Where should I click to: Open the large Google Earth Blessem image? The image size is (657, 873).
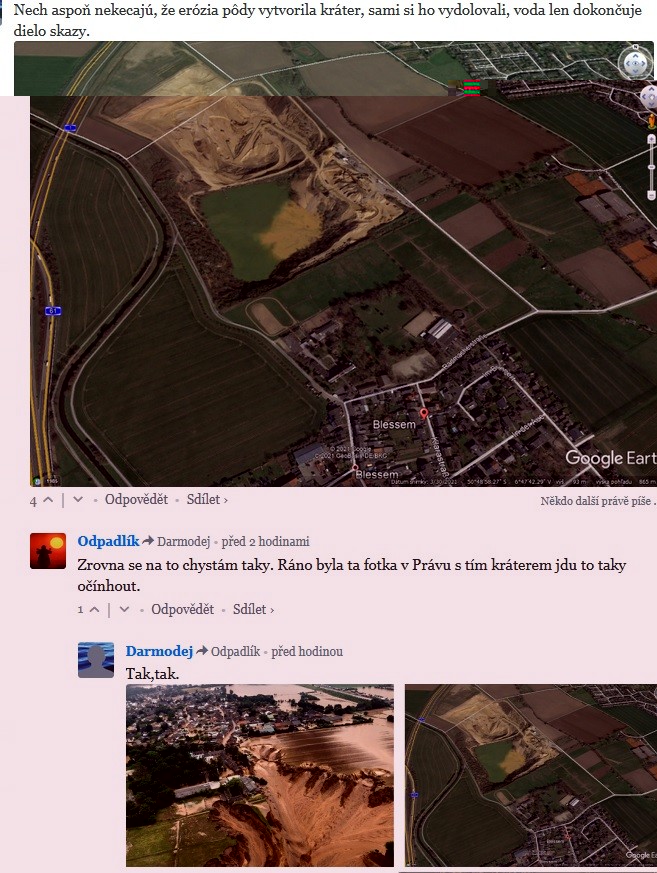[x=343, y=291]
